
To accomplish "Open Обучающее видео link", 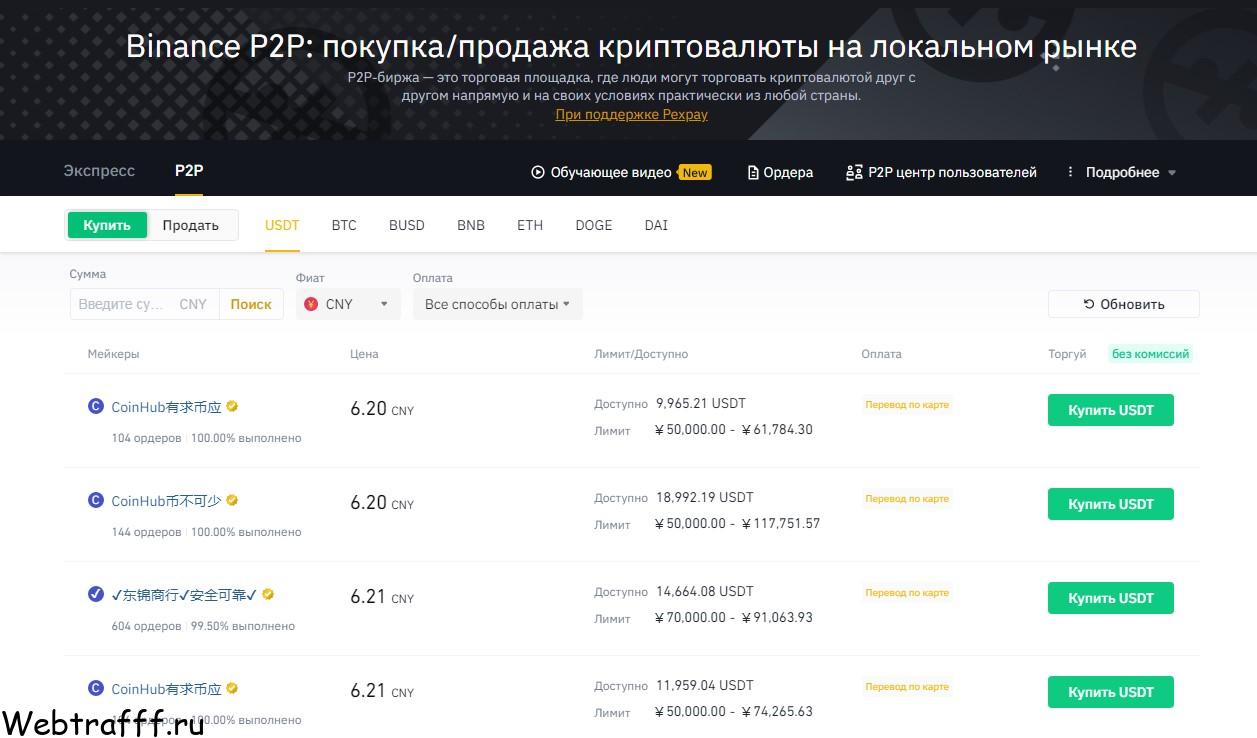I will [x=611, y=172].
